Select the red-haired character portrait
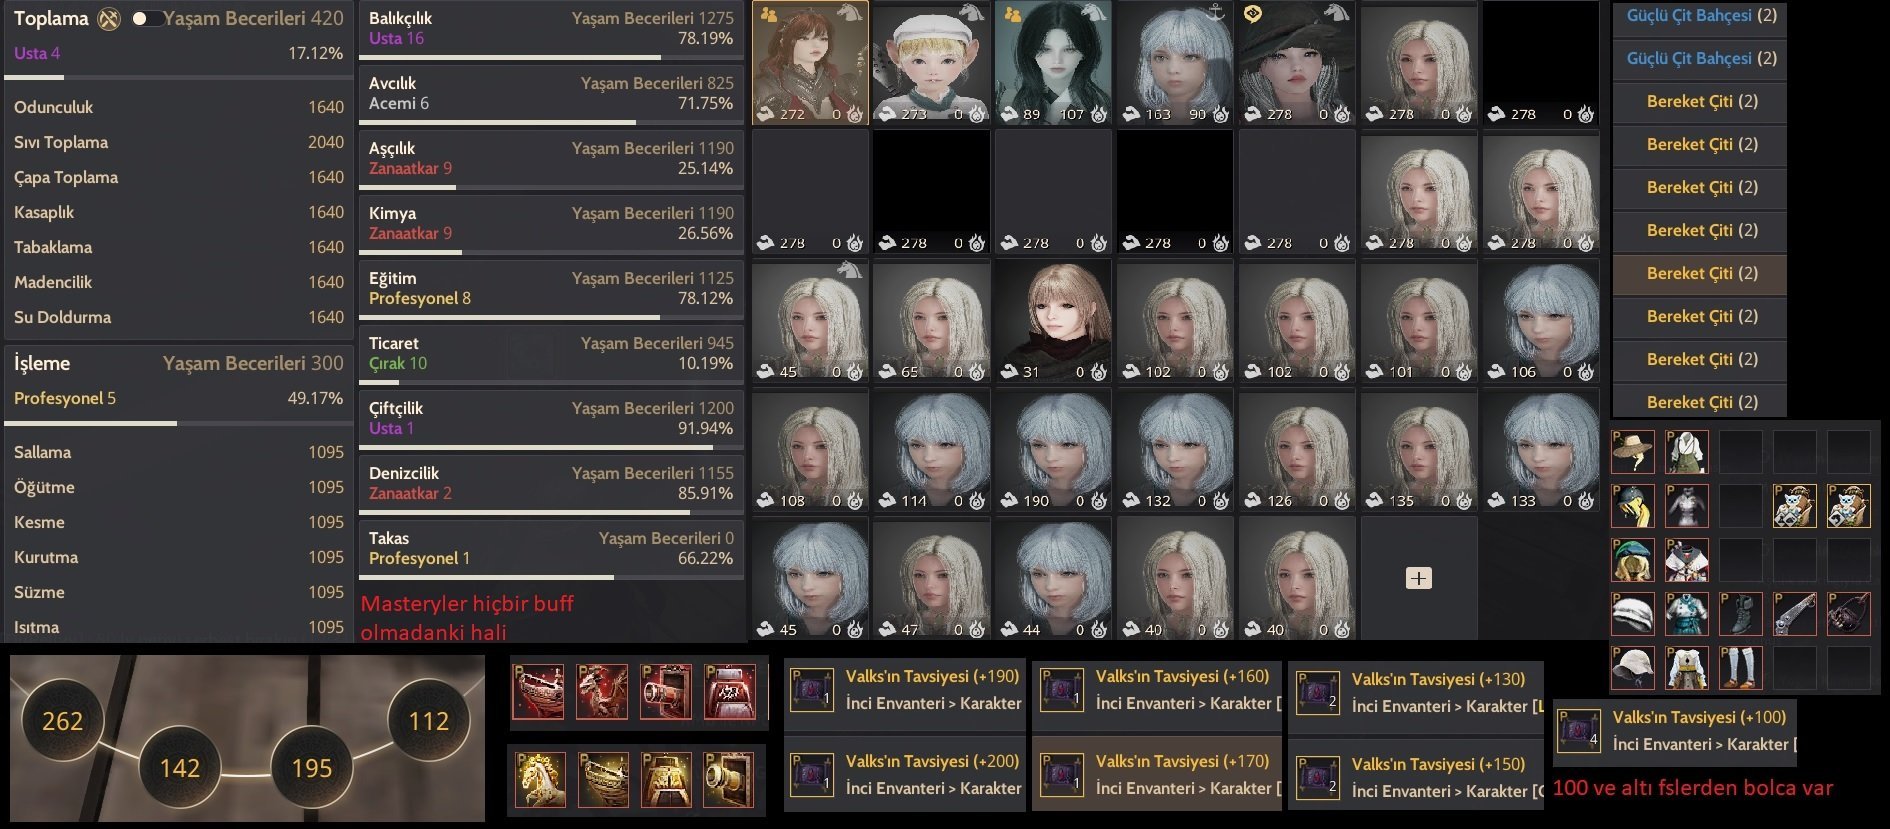Screen dimensions: 1890x829 point(810,63)
